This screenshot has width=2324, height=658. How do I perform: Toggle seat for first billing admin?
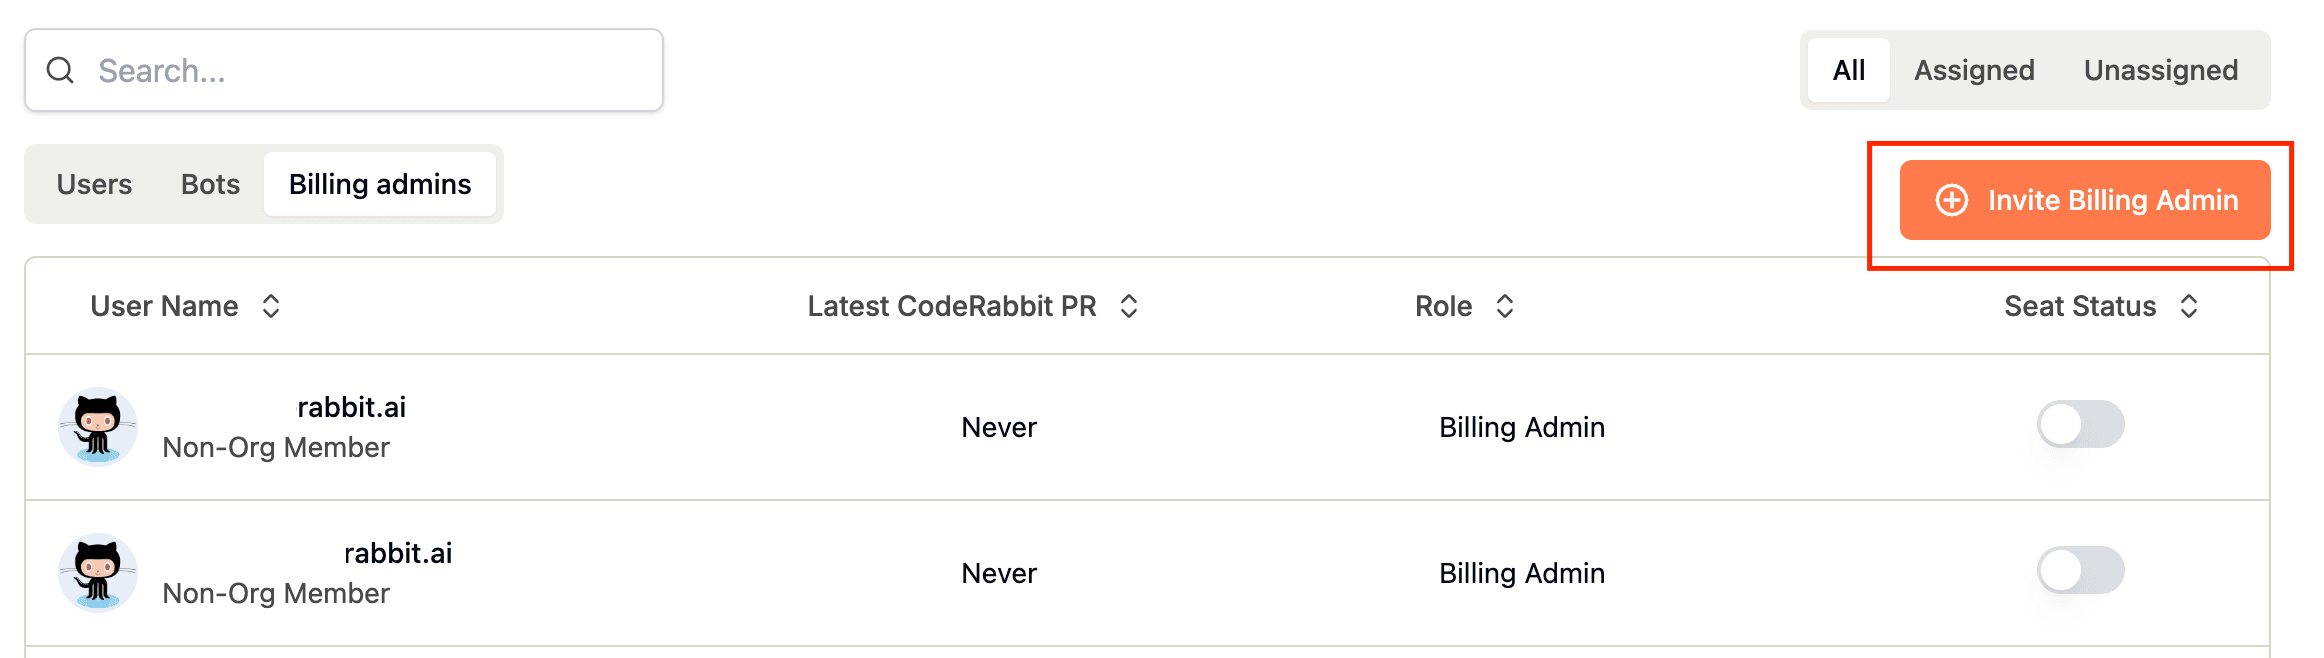click(x=2080, y=424)
